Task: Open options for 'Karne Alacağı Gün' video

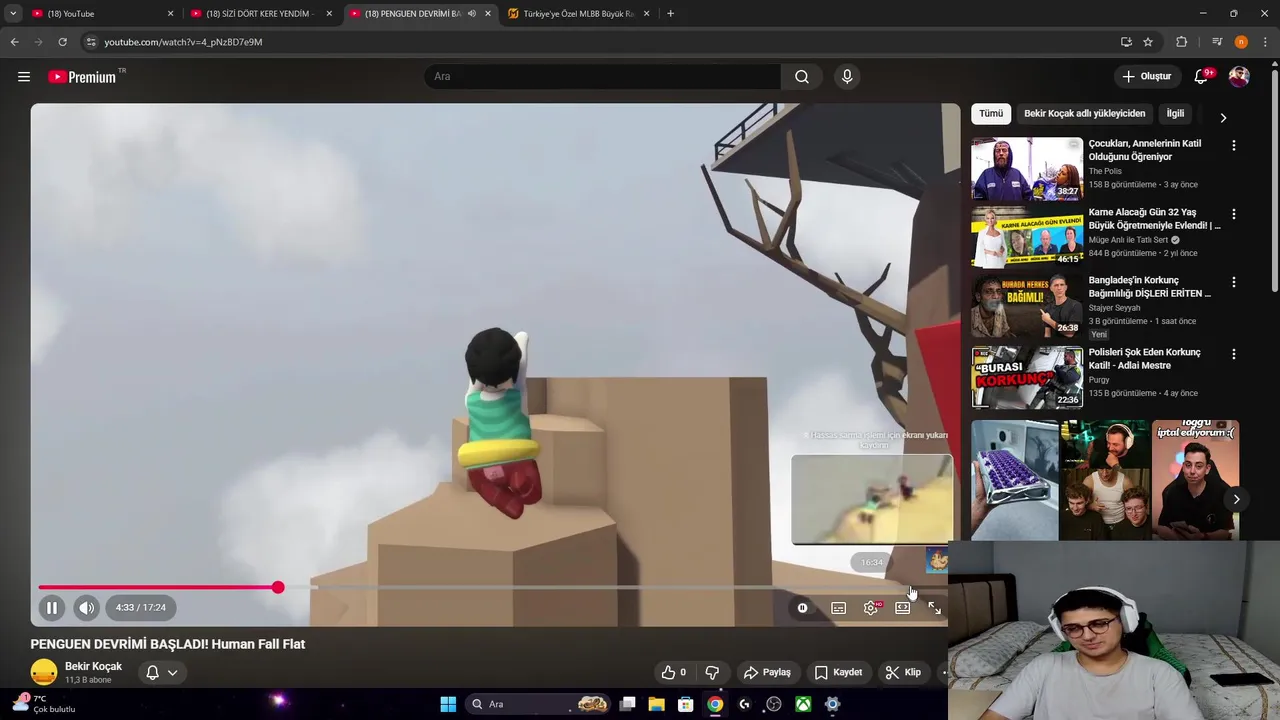Action: tap(1233, 214)
